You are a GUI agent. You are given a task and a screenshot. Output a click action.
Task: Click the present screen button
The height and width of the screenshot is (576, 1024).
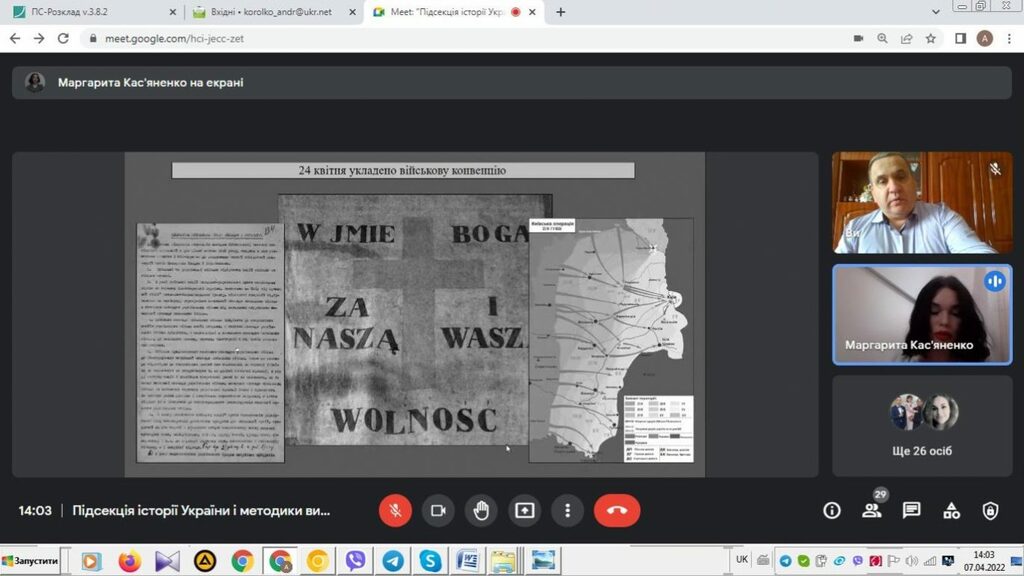tap(524, 510)
